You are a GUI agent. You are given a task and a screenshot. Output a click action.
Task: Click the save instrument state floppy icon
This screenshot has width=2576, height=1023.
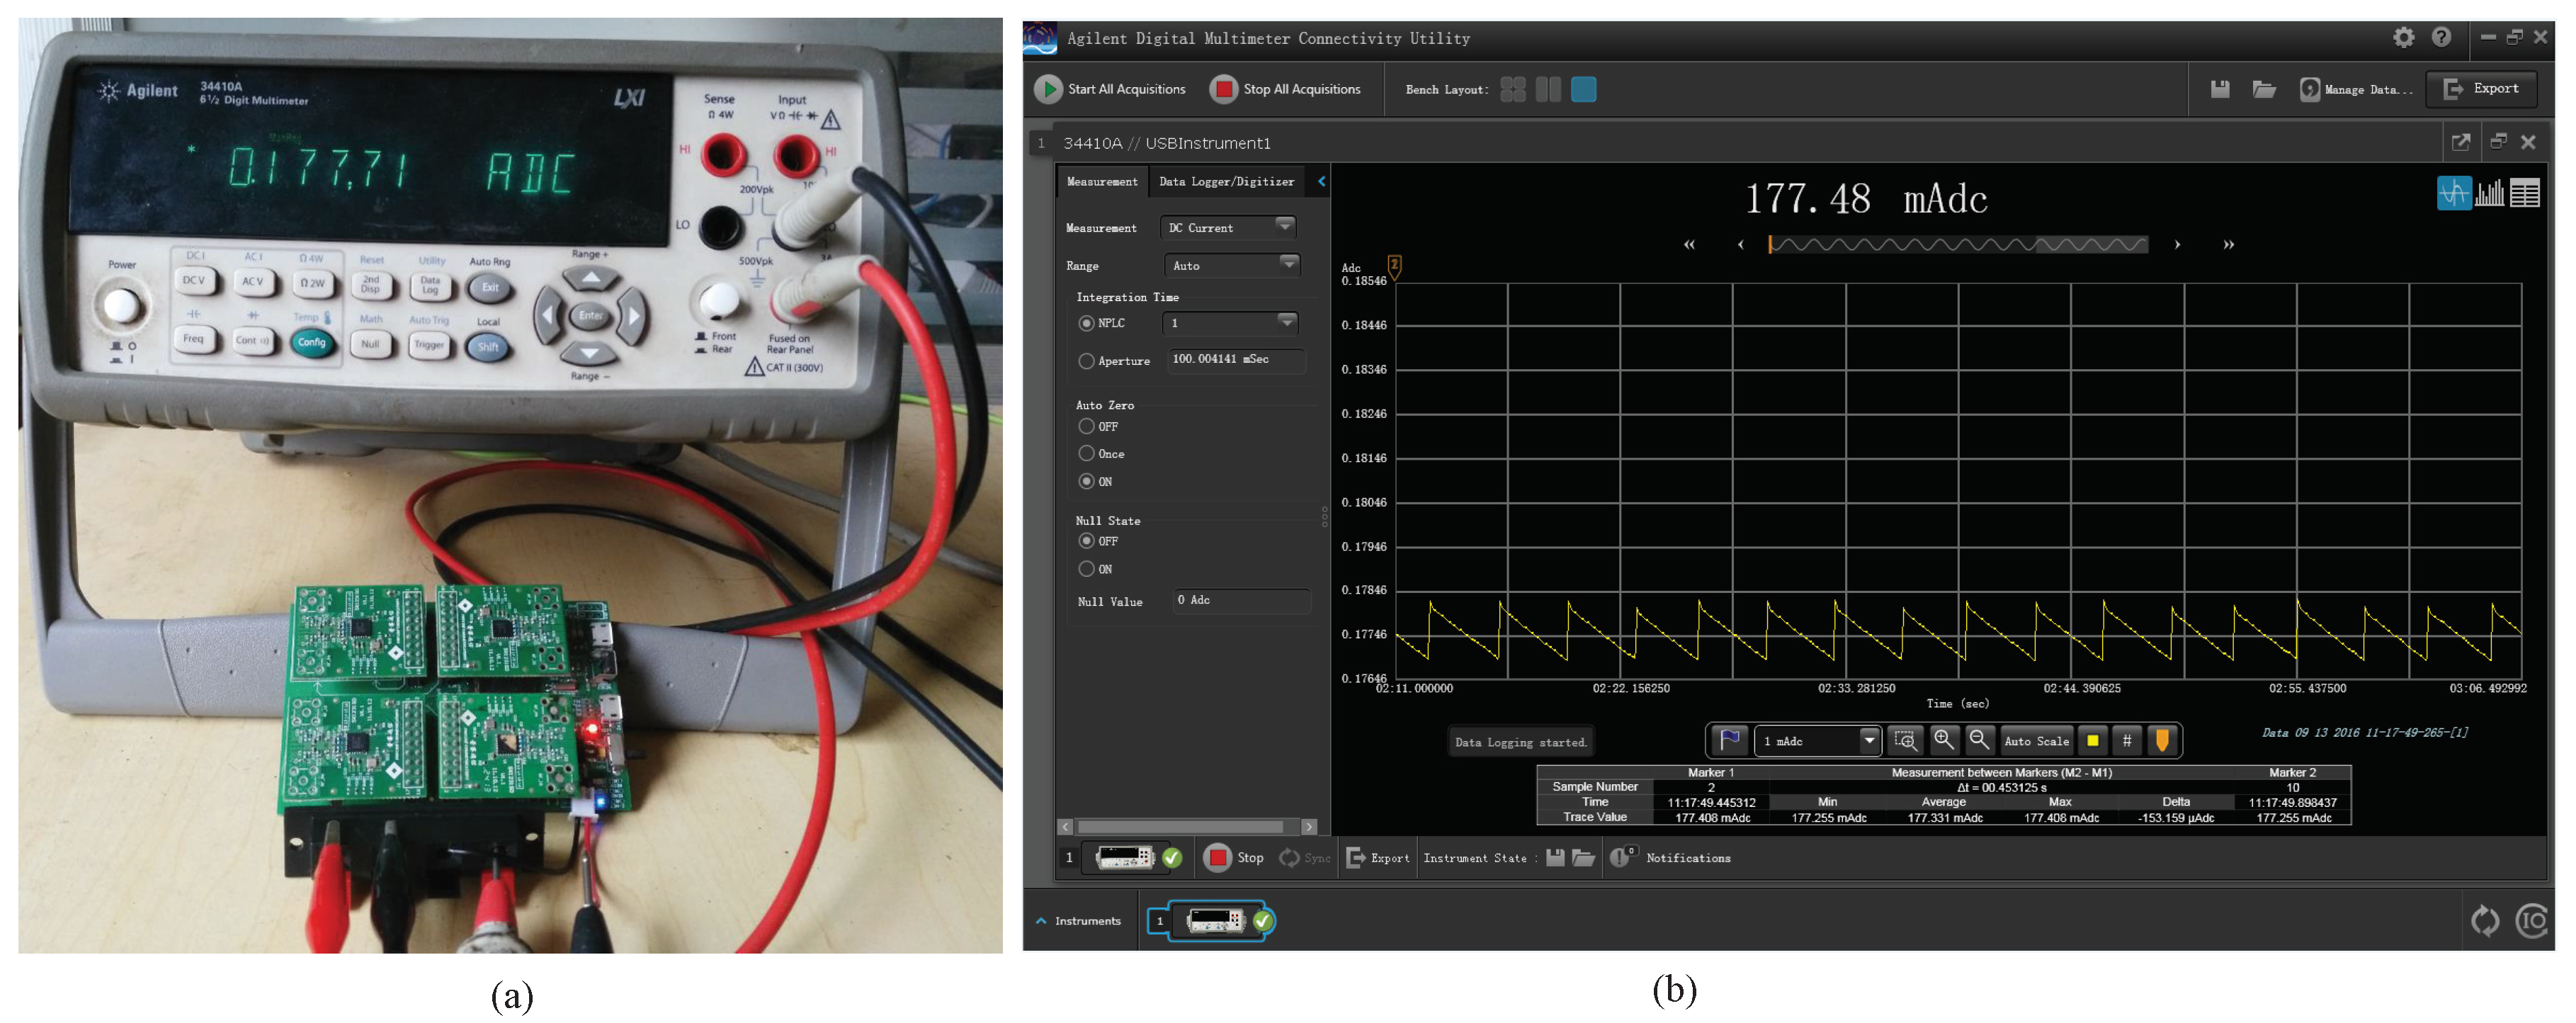click(1555, 858)
